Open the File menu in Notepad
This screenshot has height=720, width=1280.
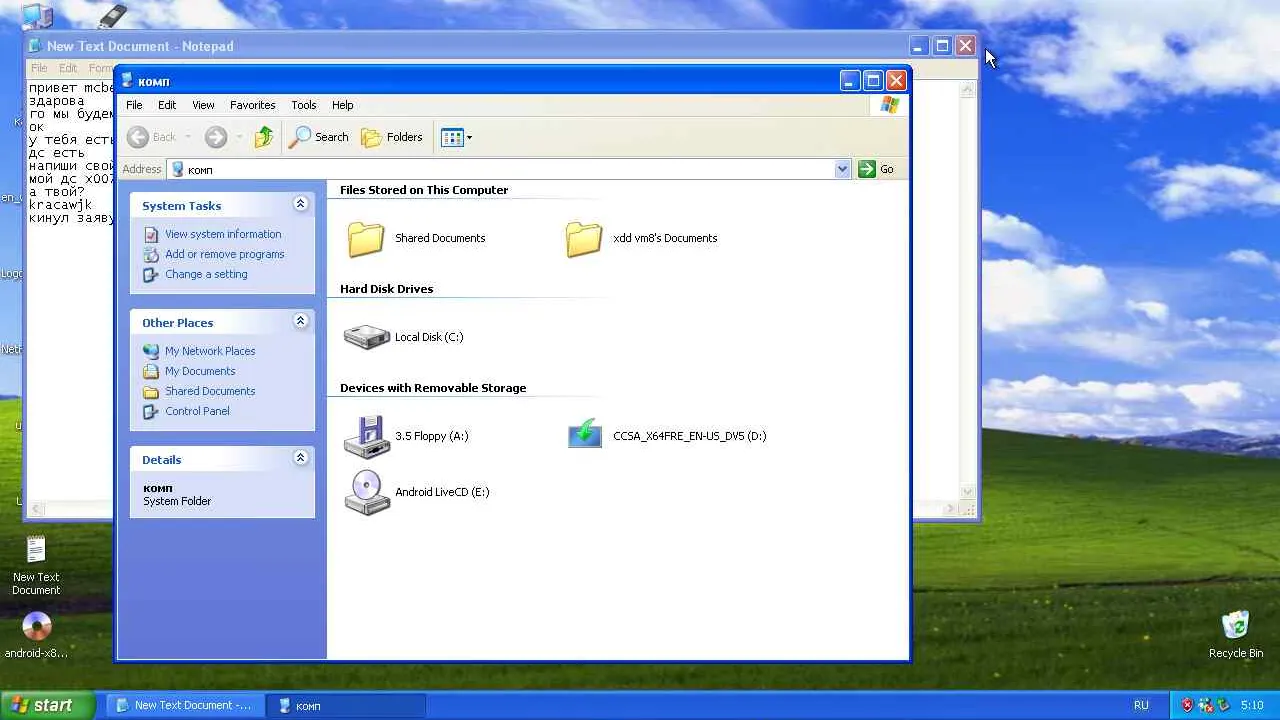39,68
